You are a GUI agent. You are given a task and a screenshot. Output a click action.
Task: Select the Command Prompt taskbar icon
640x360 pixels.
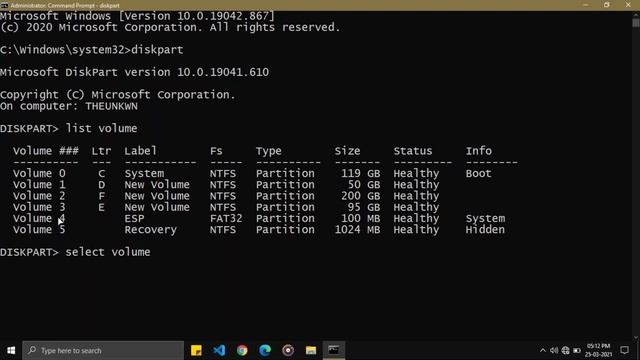pyautogui.click(x=334, y=350)
